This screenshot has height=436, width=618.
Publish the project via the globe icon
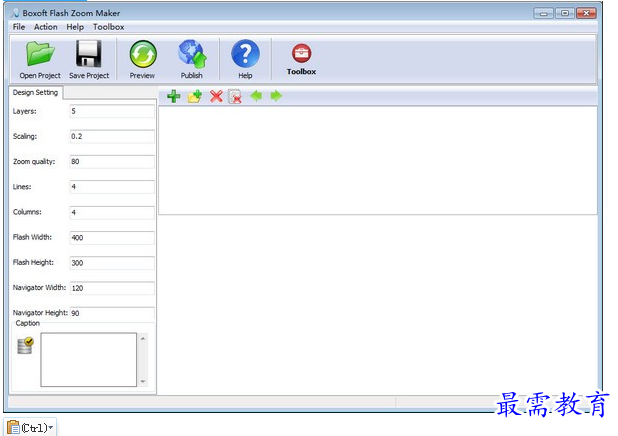coord(192,54)
